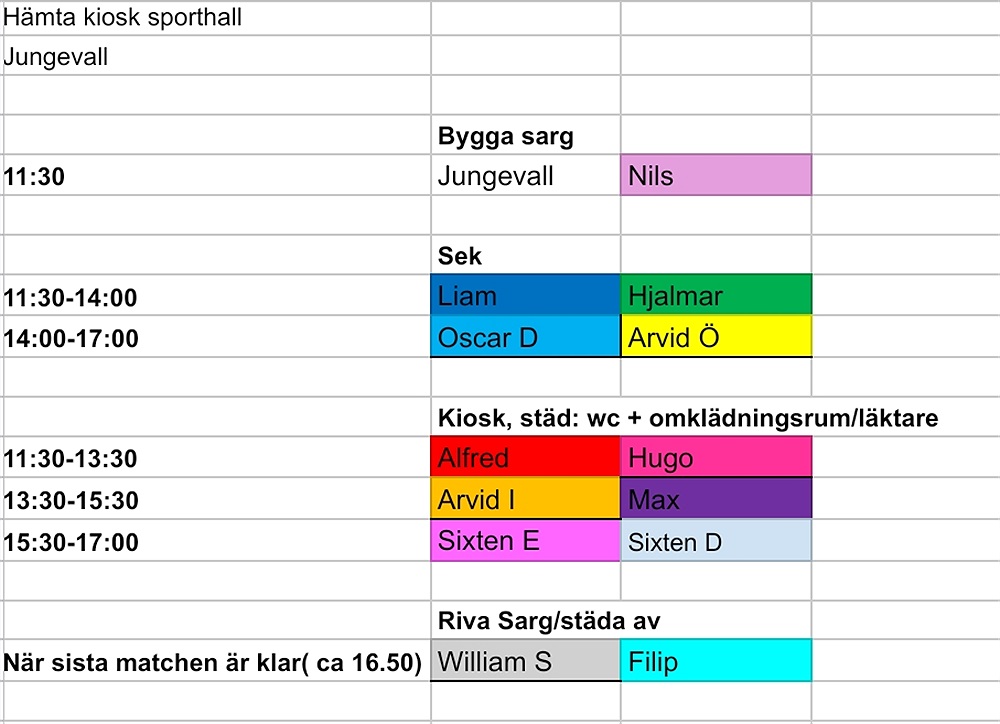Select the purple Max cell
The image size is (1000, 724).
pyautogui.click(x=715, y=499)
